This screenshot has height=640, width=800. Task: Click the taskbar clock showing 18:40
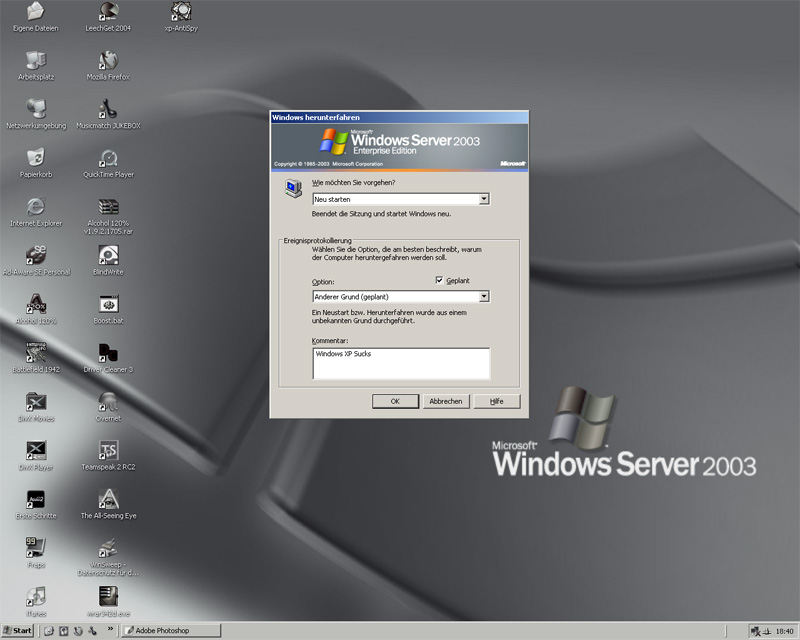pos(784,631)
